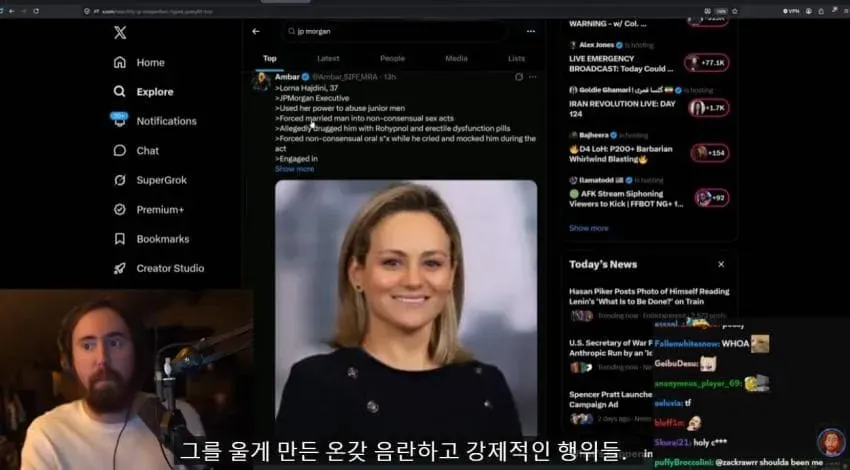
Task: Click the Explore magnifier icon
Action: [x=120, y=92]
